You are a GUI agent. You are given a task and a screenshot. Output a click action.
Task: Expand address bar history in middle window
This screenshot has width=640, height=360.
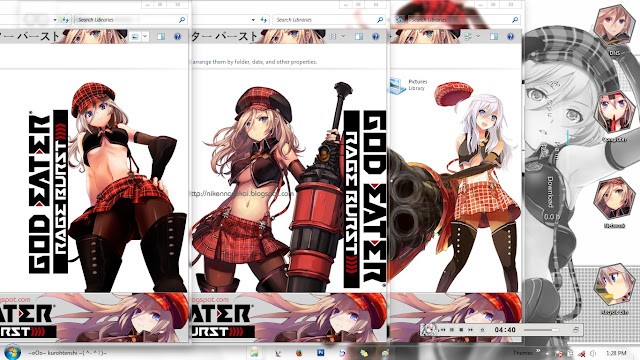253,20
